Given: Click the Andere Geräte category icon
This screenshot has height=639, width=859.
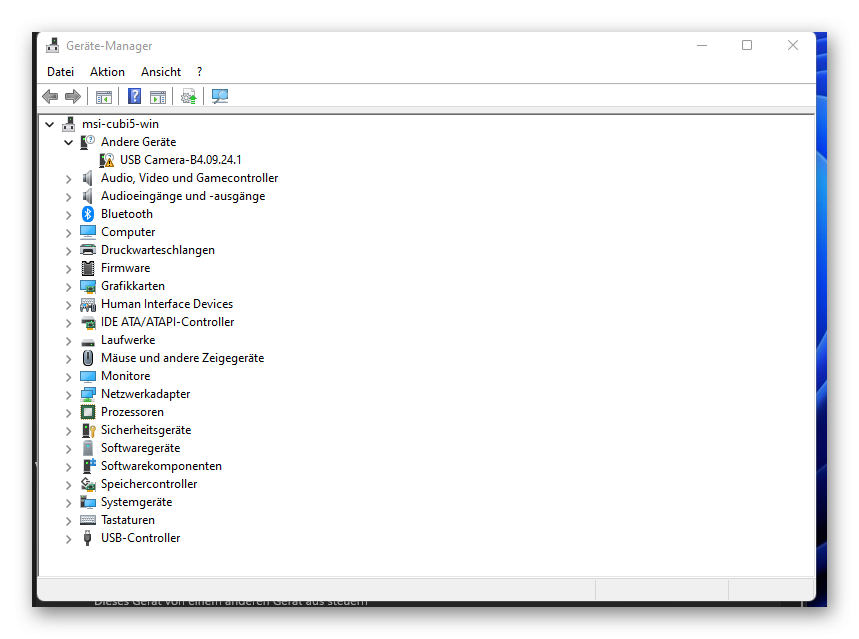Looking at the screenshot, I should click(x=88, y=142).
